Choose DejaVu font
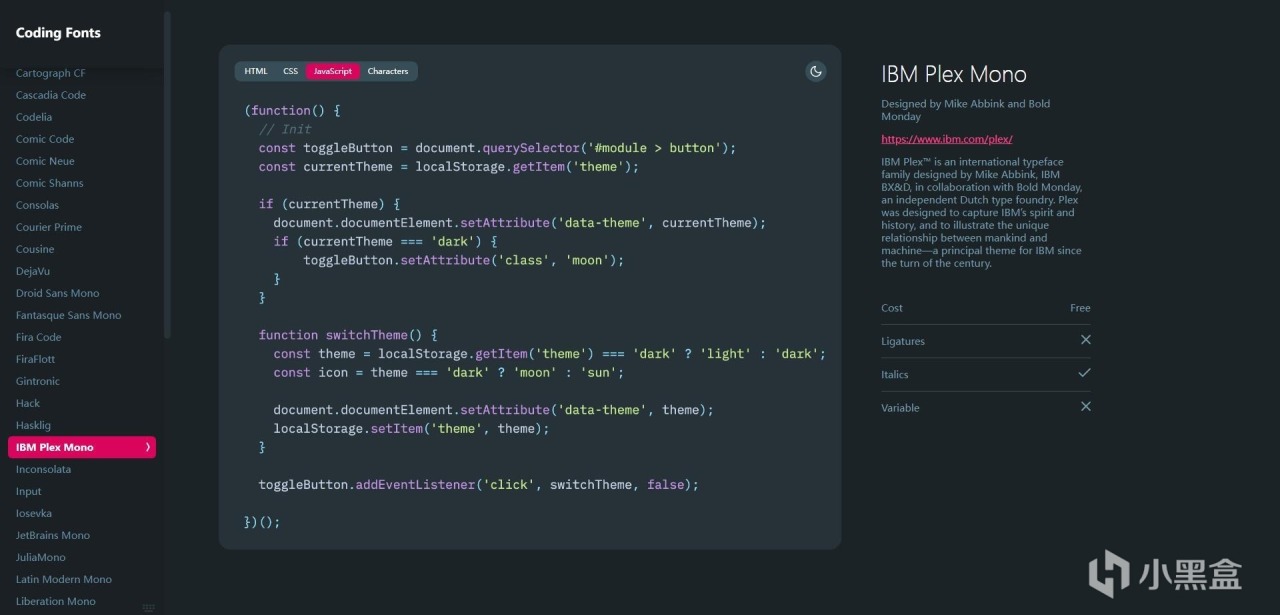The image size is (1280, 615). point(33,271)
